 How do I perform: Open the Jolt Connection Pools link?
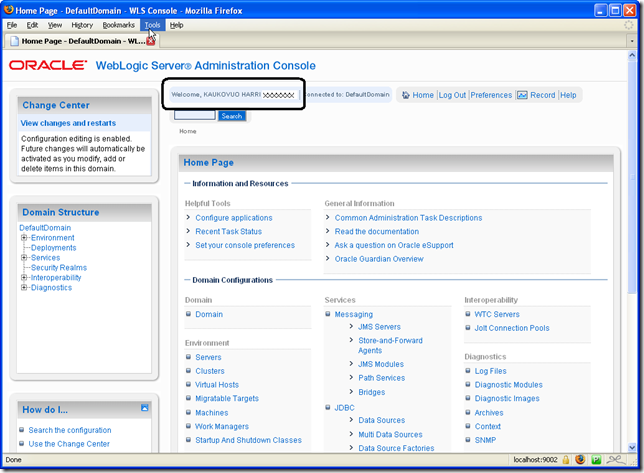pos(512,328)
